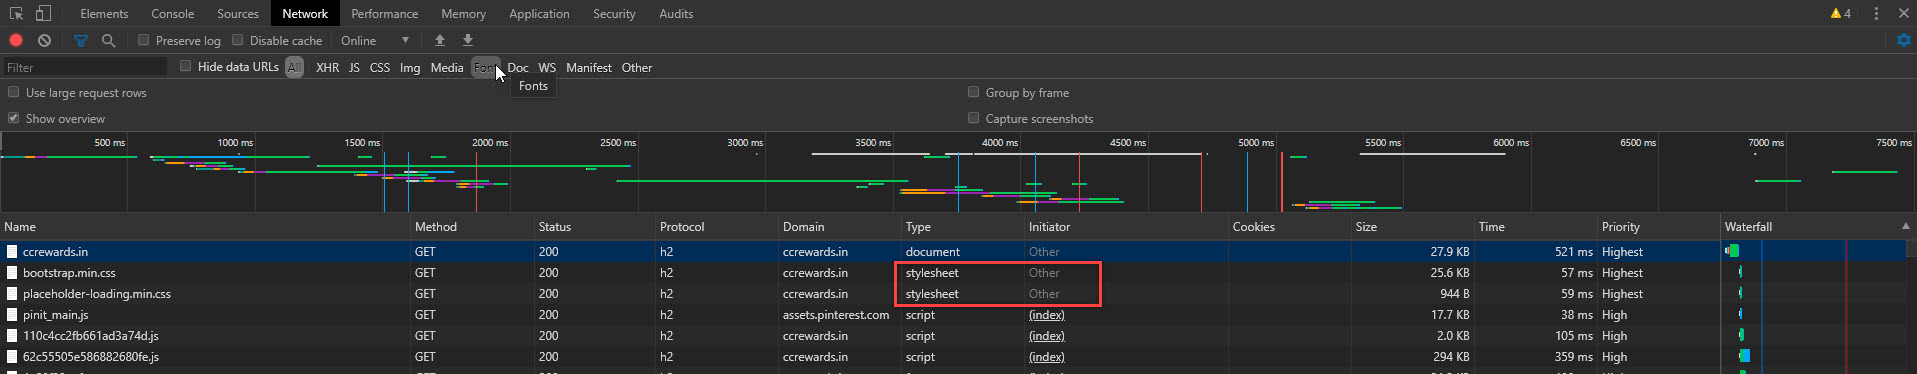Sort requests by Size column

coord(1413,226)
